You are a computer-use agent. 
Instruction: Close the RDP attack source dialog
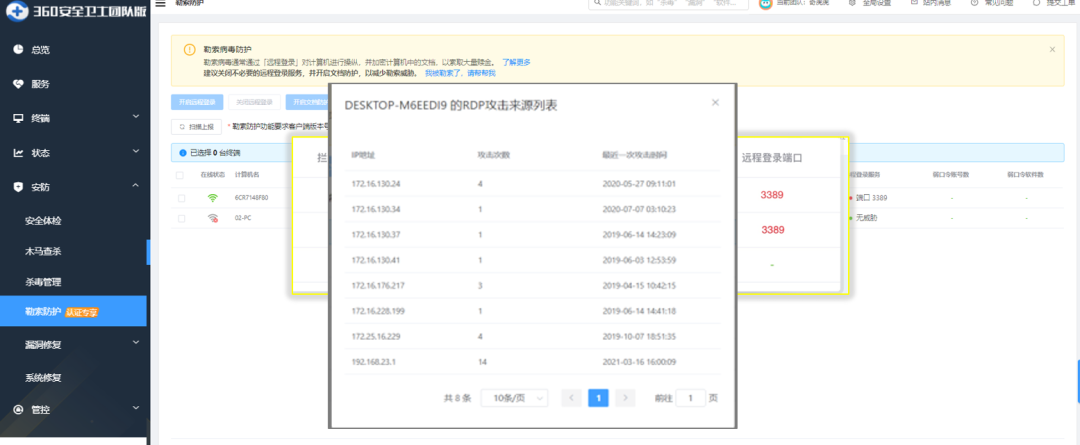714,102
